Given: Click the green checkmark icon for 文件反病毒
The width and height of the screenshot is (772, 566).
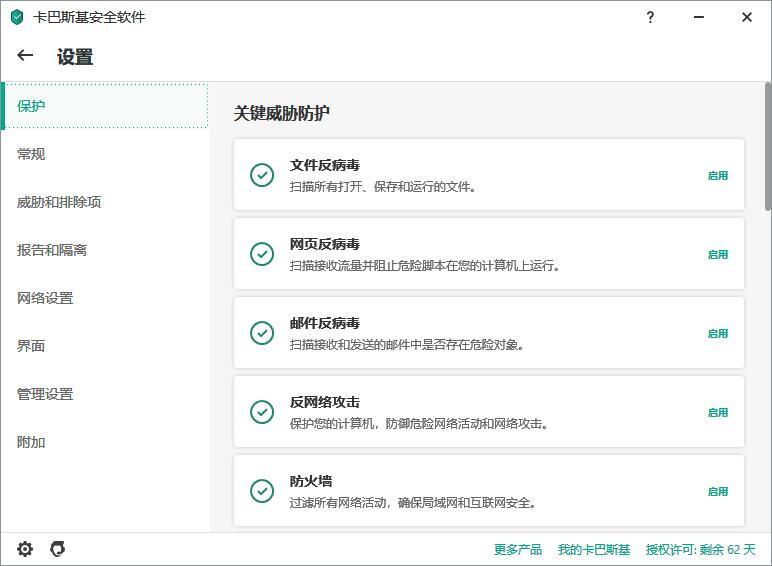Looking at the screenshot, I should pos(262,175).
